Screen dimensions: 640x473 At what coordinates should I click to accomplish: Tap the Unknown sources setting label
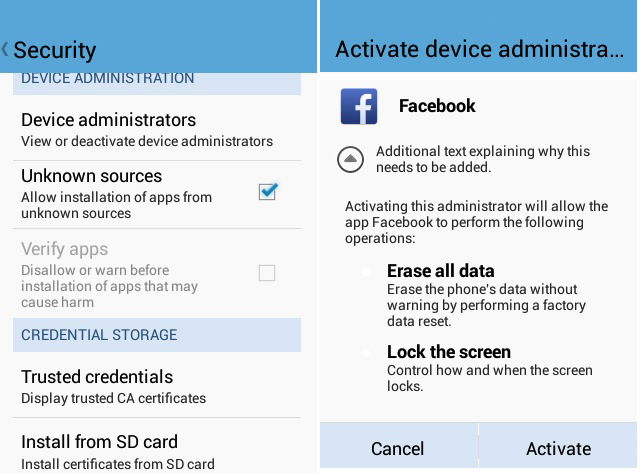92,176
